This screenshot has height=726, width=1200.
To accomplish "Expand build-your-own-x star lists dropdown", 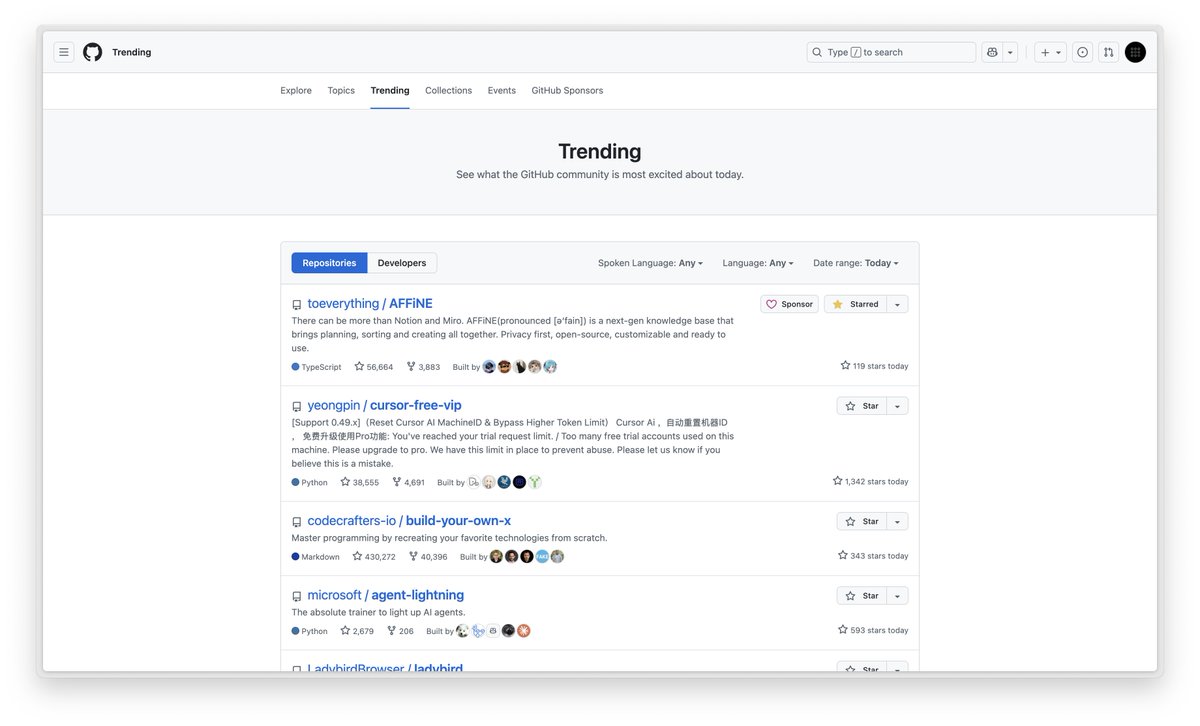I will (897, 521).
